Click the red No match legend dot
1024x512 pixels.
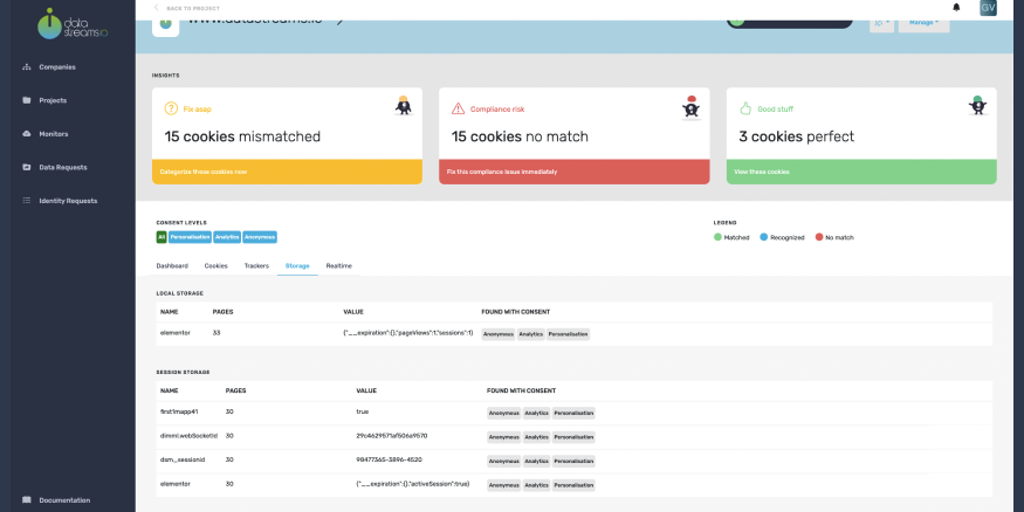tap(819, 237)
